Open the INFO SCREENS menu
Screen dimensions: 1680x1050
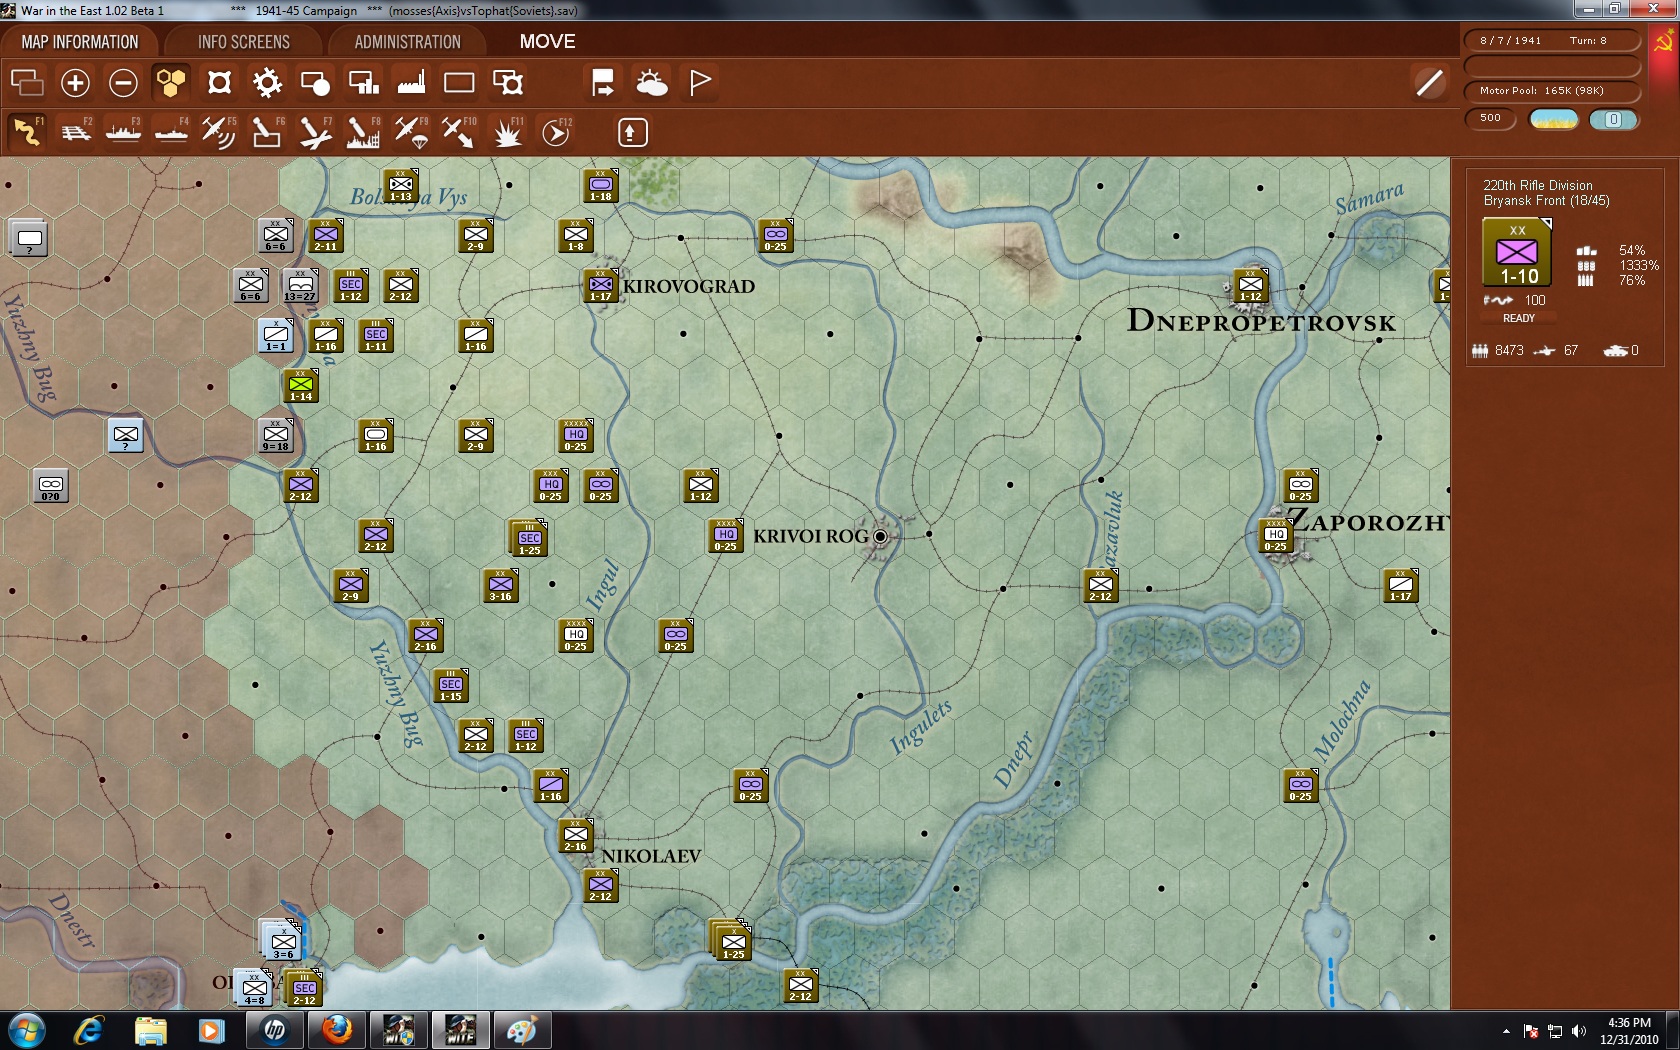click(242, 42)
